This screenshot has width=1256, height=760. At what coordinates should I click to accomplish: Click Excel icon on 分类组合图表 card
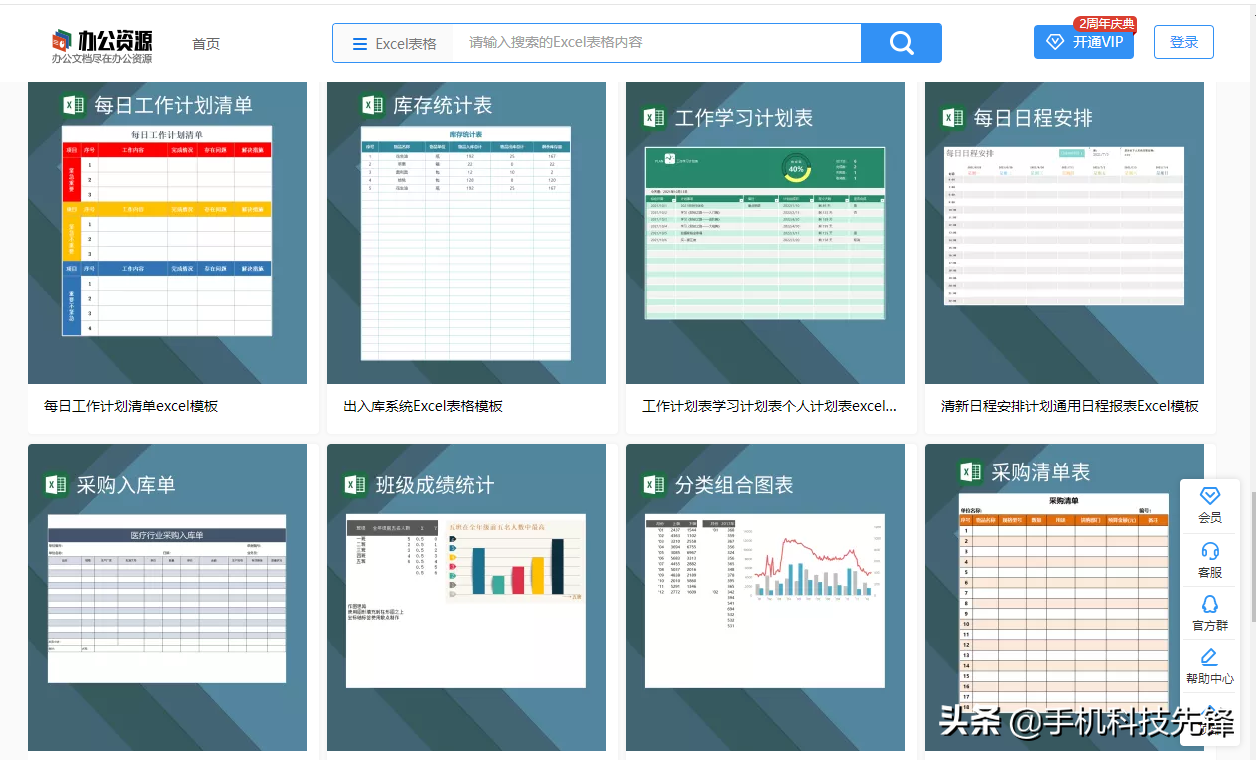[654, 485]
